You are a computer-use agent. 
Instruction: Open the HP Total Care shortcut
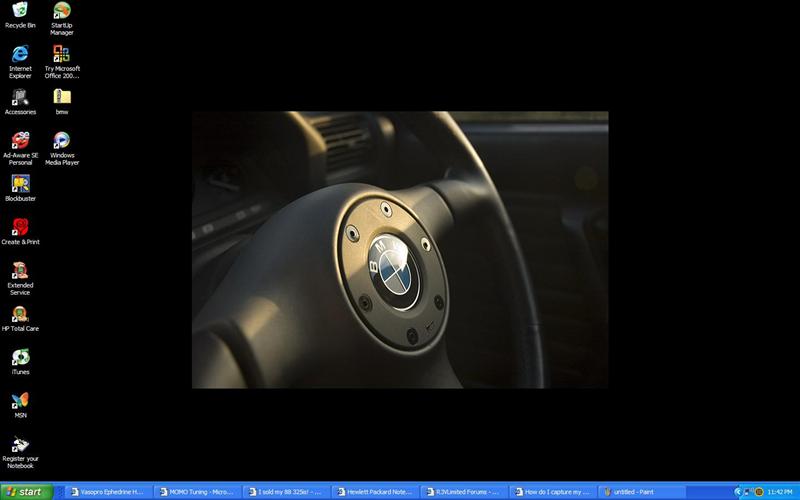[x=20, y=314]
